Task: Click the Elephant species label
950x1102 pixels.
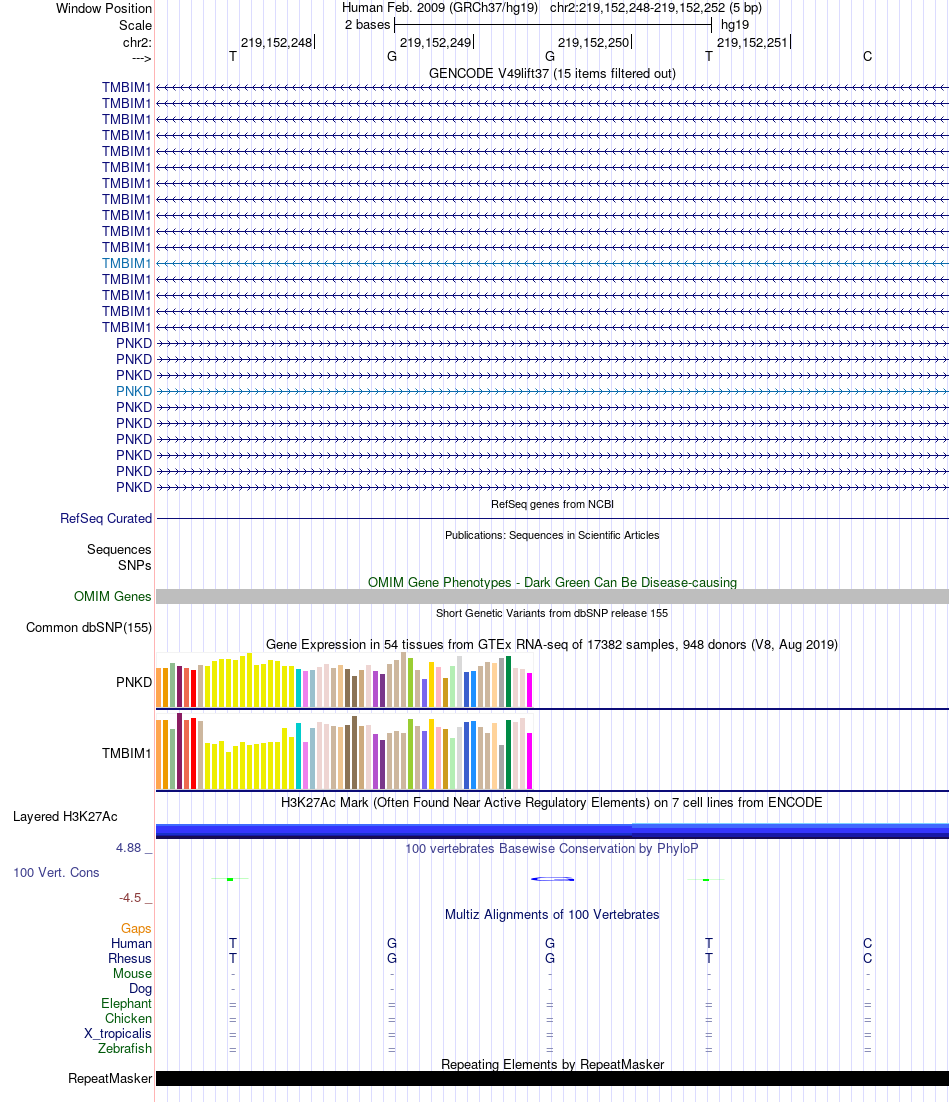Action: (x=126, y=1004)
